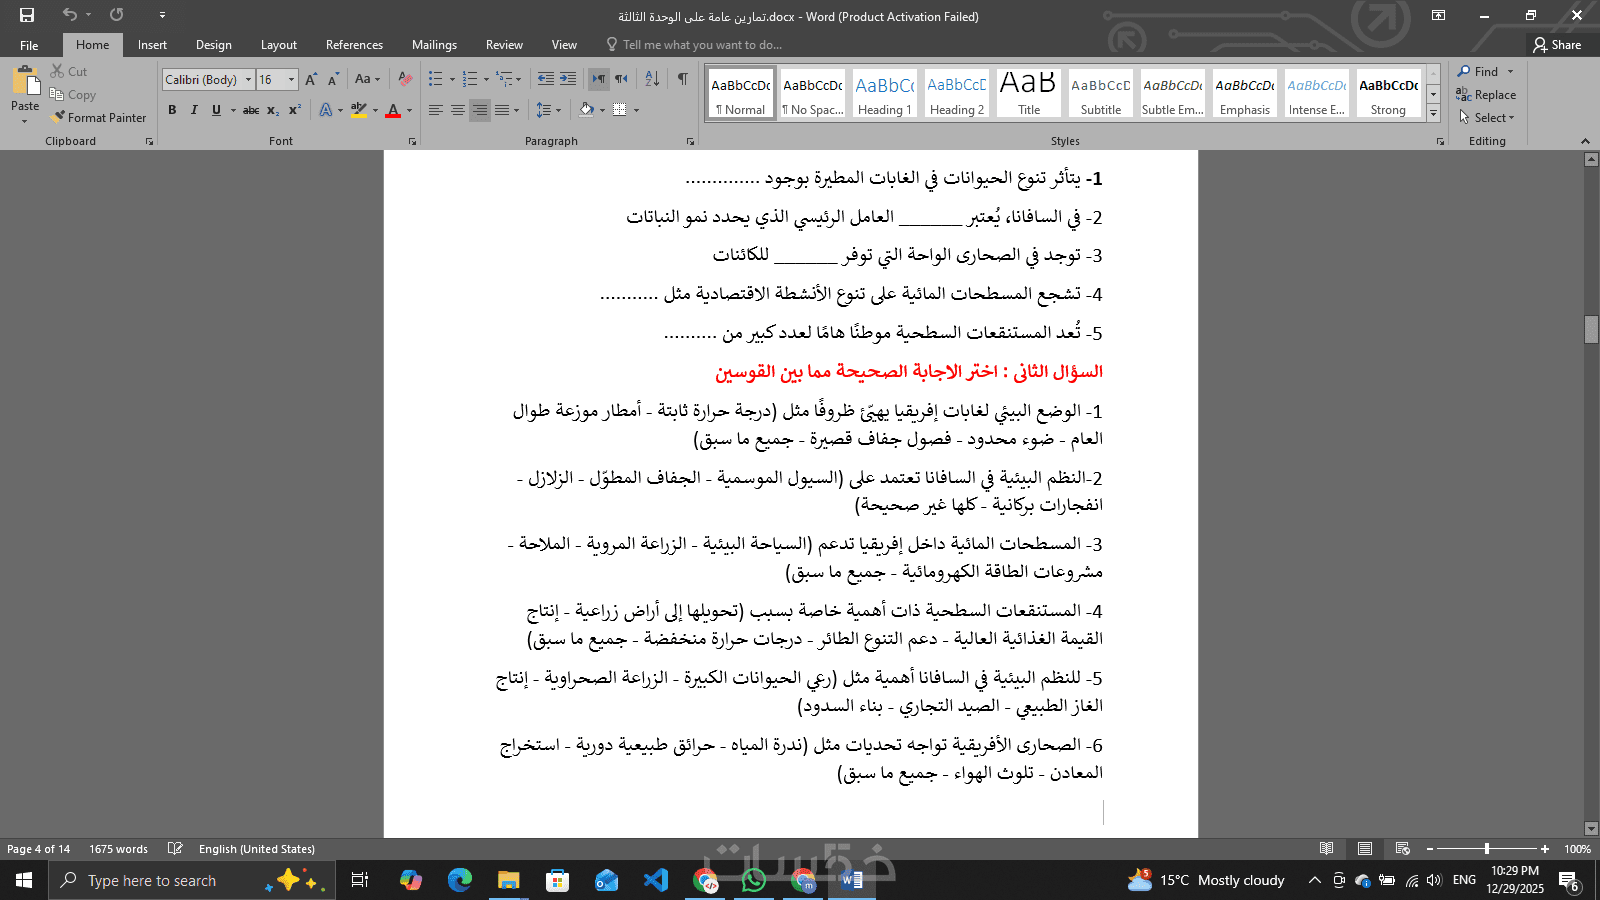Viewport: 1600px width, 900px height.
Task: Center the paragraph text
Action: coord(458,110)
